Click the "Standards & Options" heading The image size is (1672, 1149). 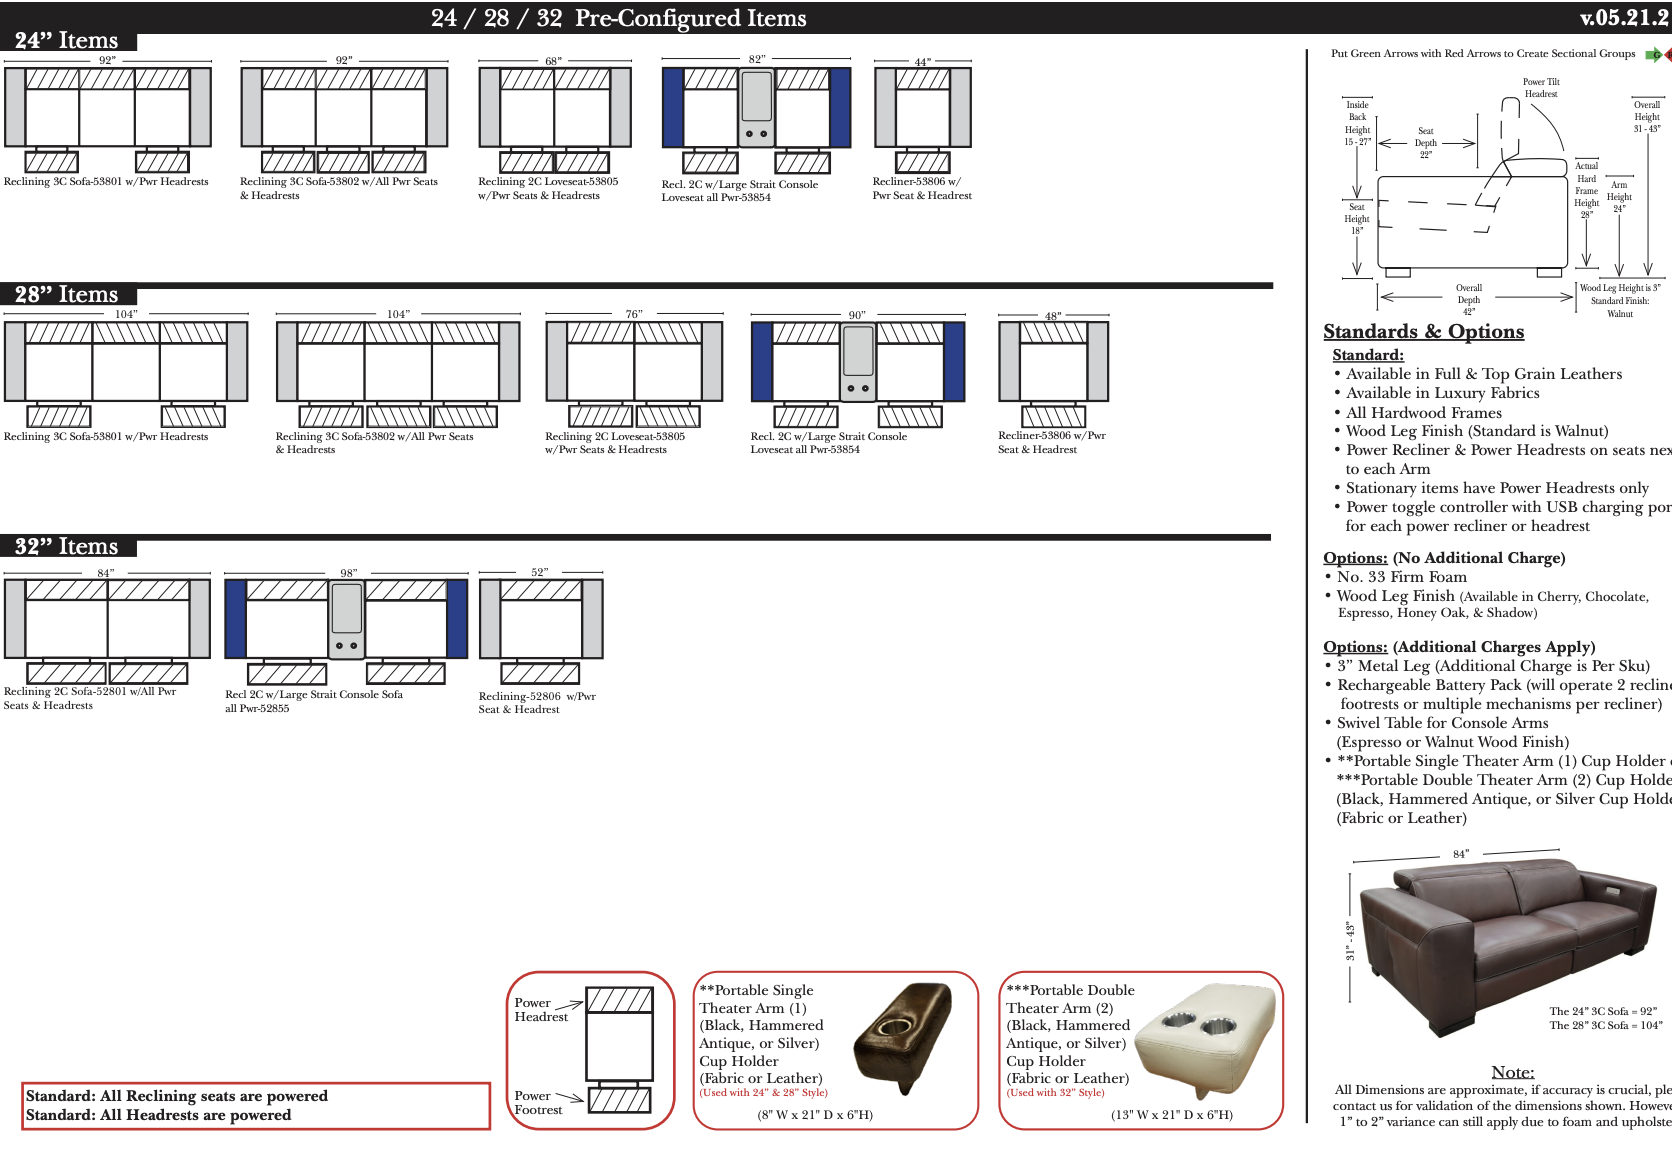click(x=1423, y=332)
